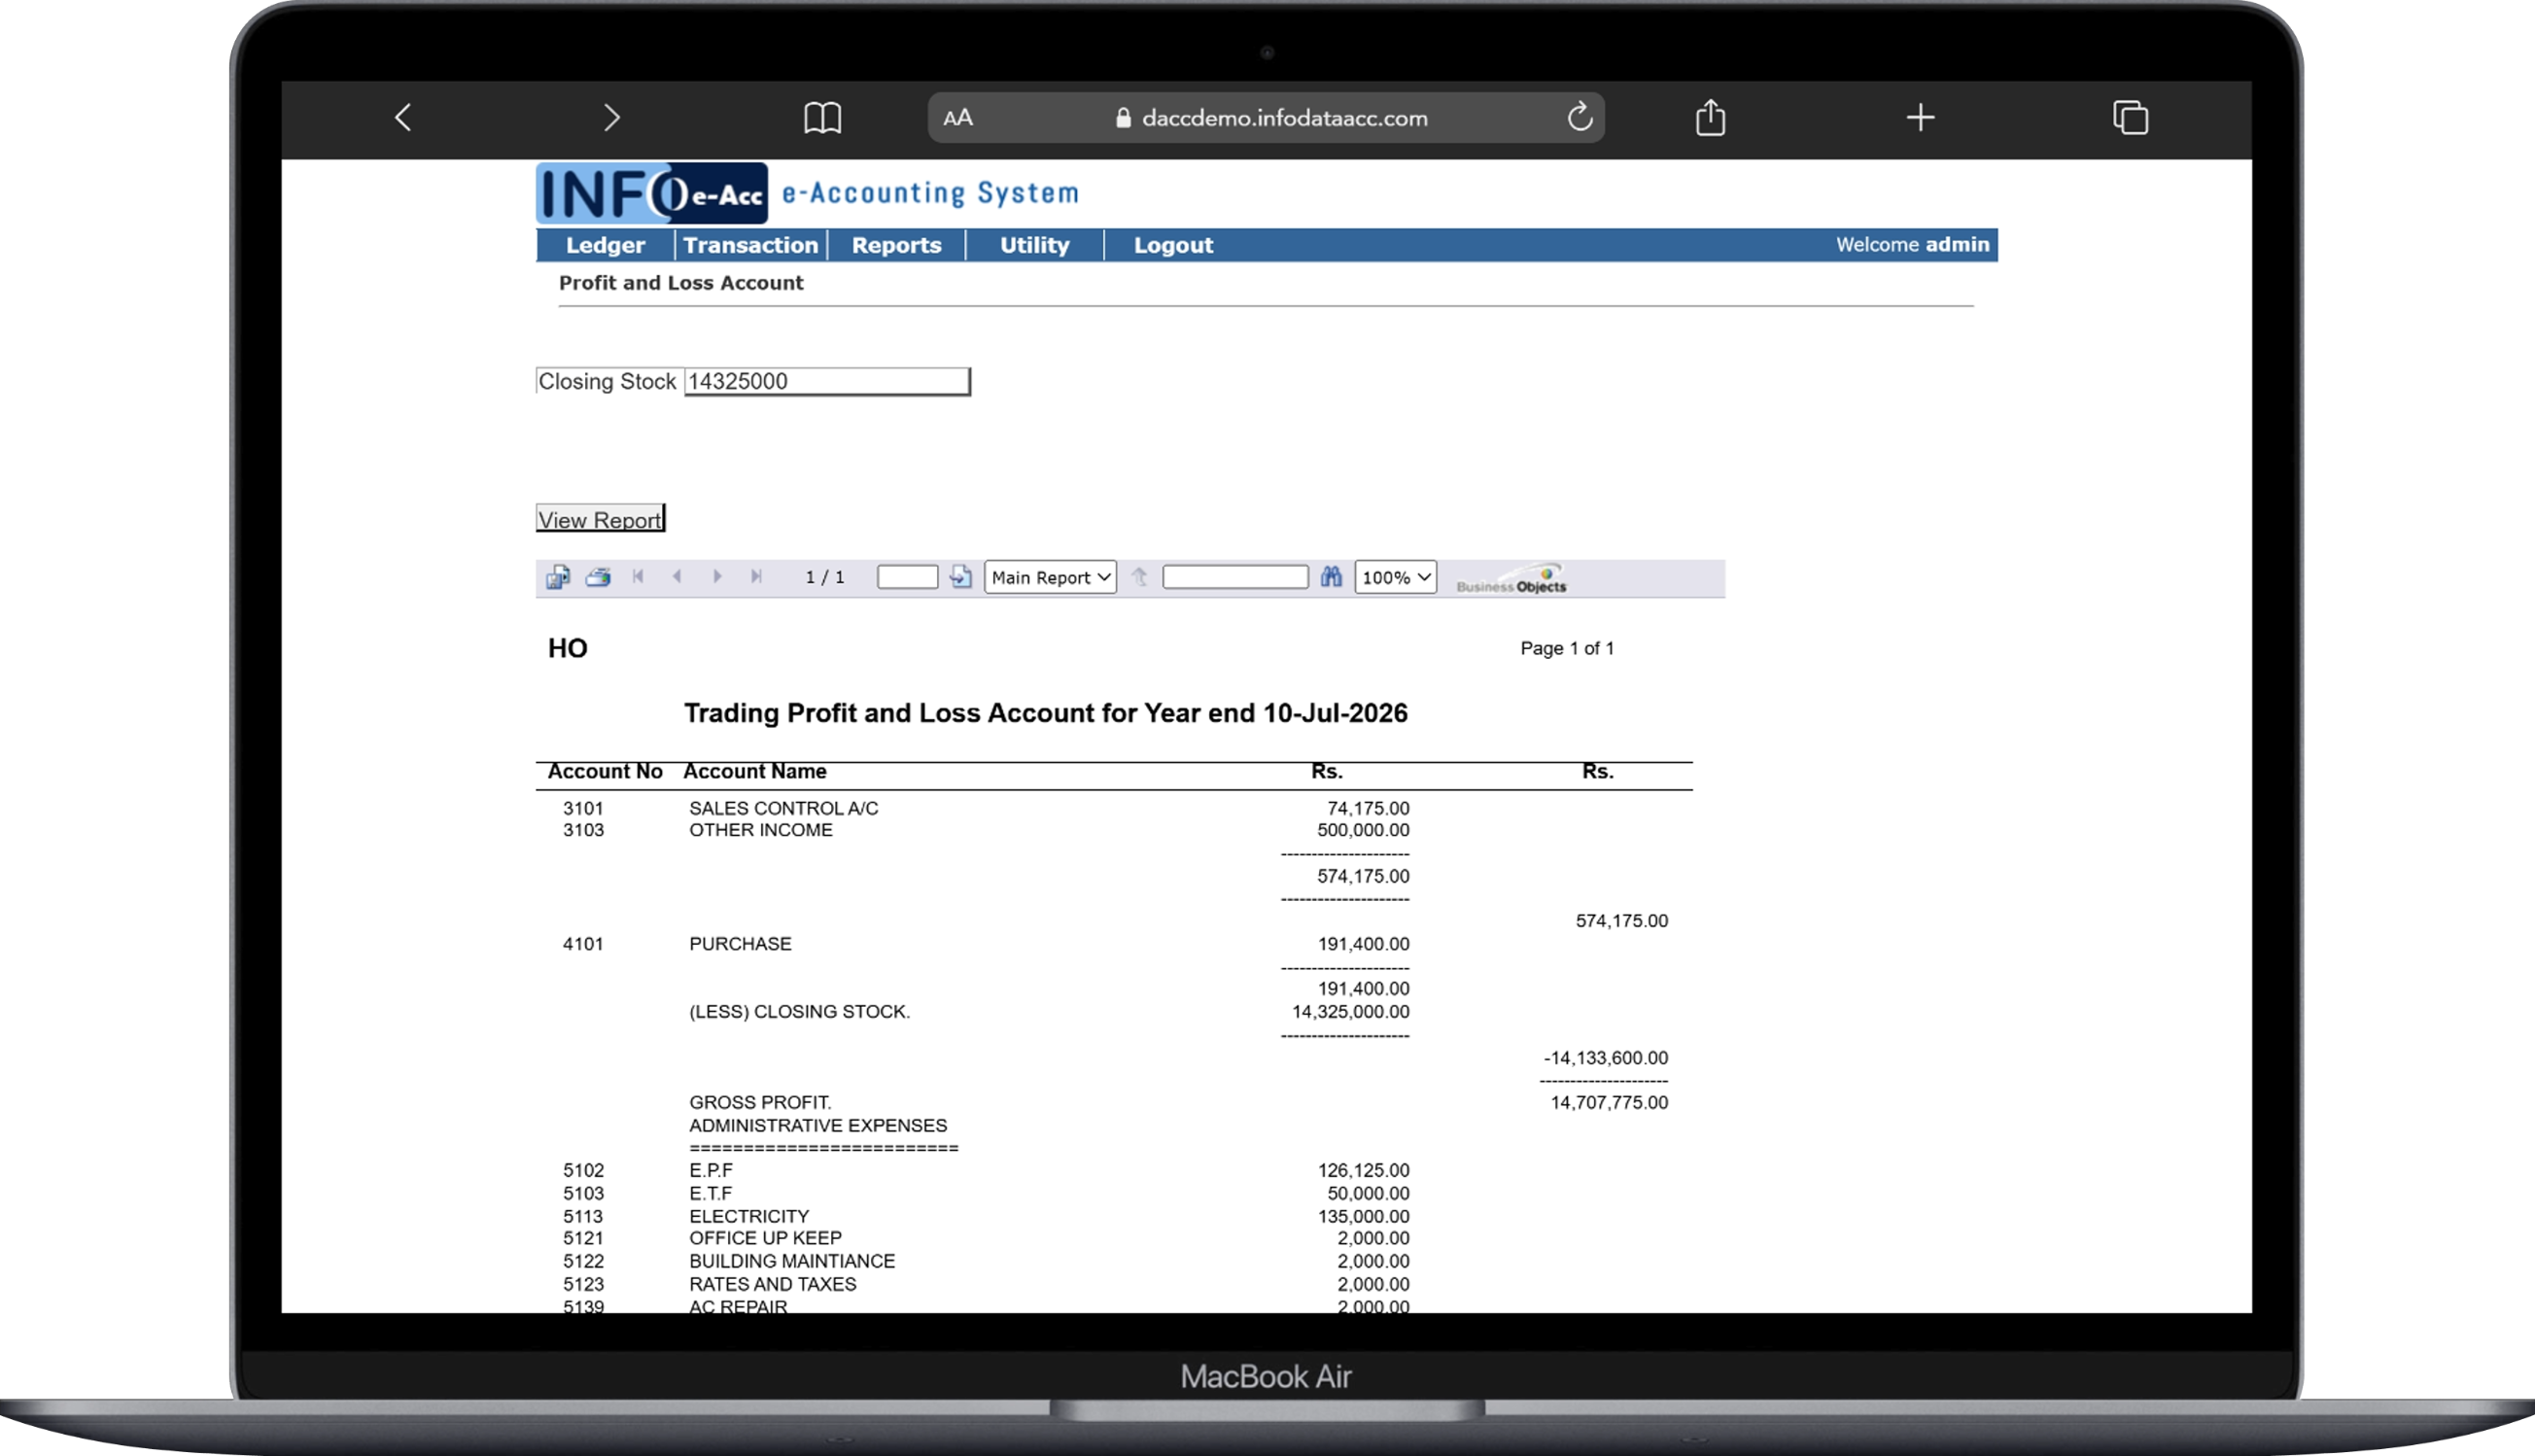
Task: Click the Trading Profit and Loss title
Action: coord(1045,713)
